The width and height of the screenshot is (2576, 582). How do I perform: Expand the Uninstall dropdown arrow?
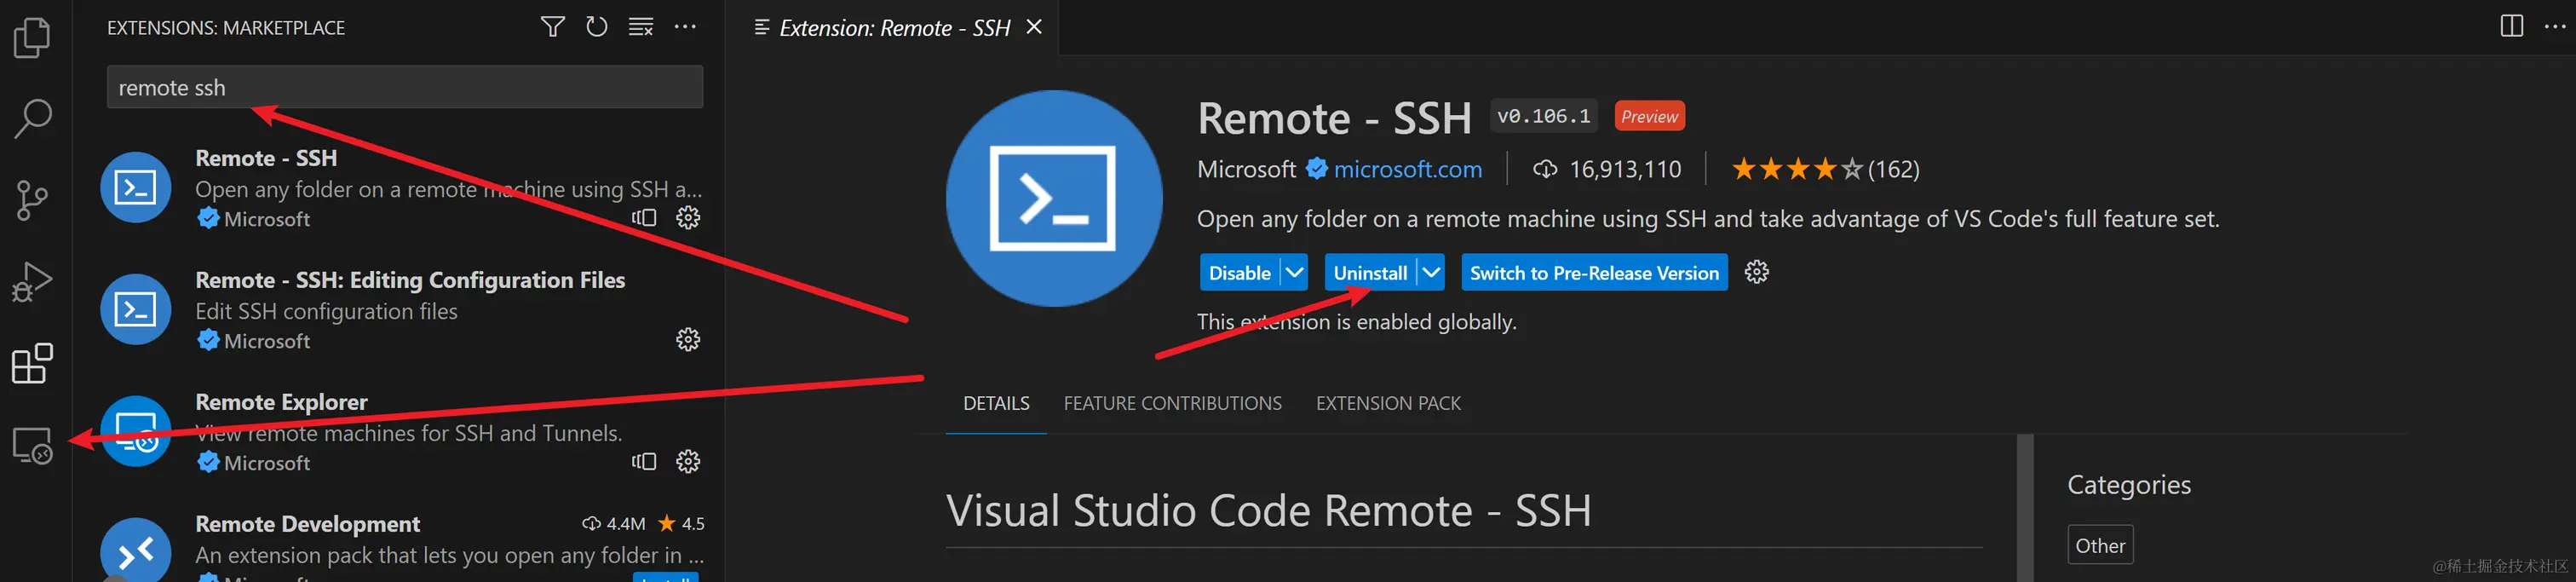click(1431, 273)
